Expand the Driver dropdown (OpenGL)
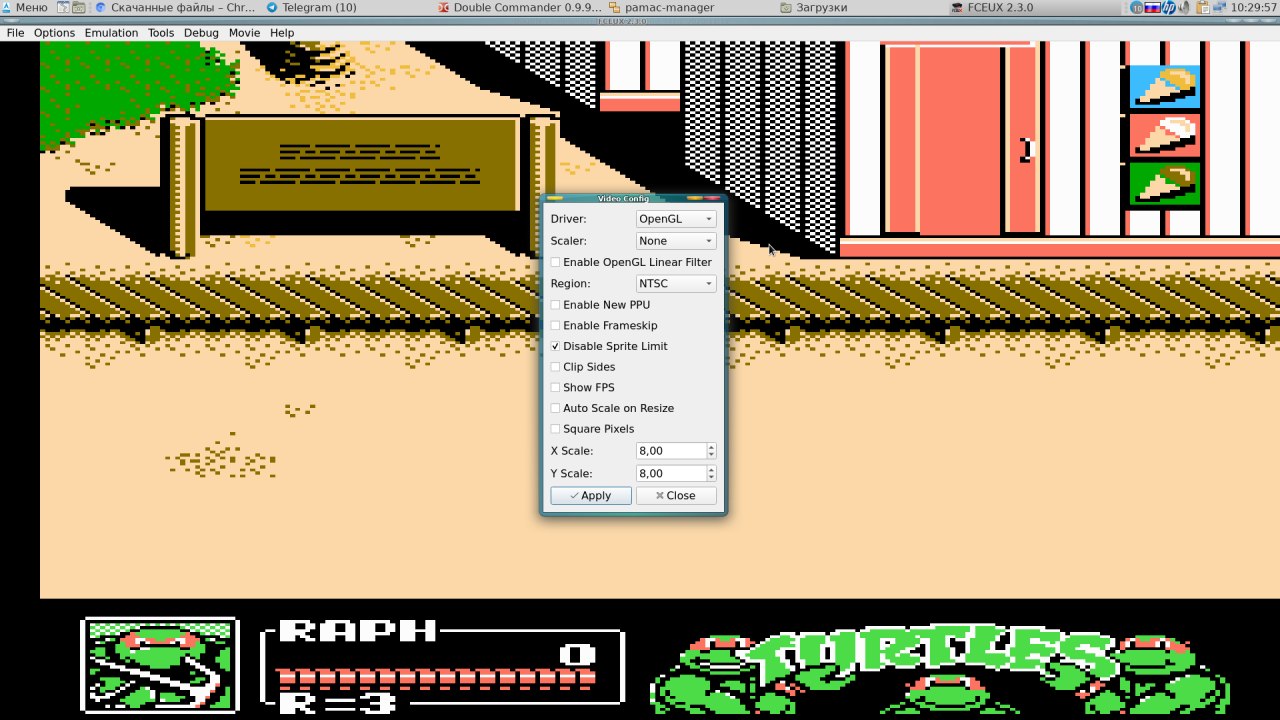This screenshot has height=720, width=1280. tap(676, 219)
